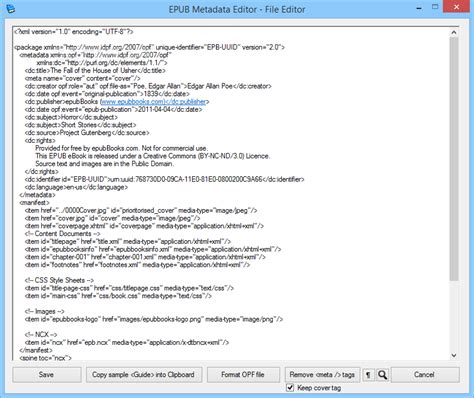Click the dc:identifier EPB-UUID line

[164, 179]
